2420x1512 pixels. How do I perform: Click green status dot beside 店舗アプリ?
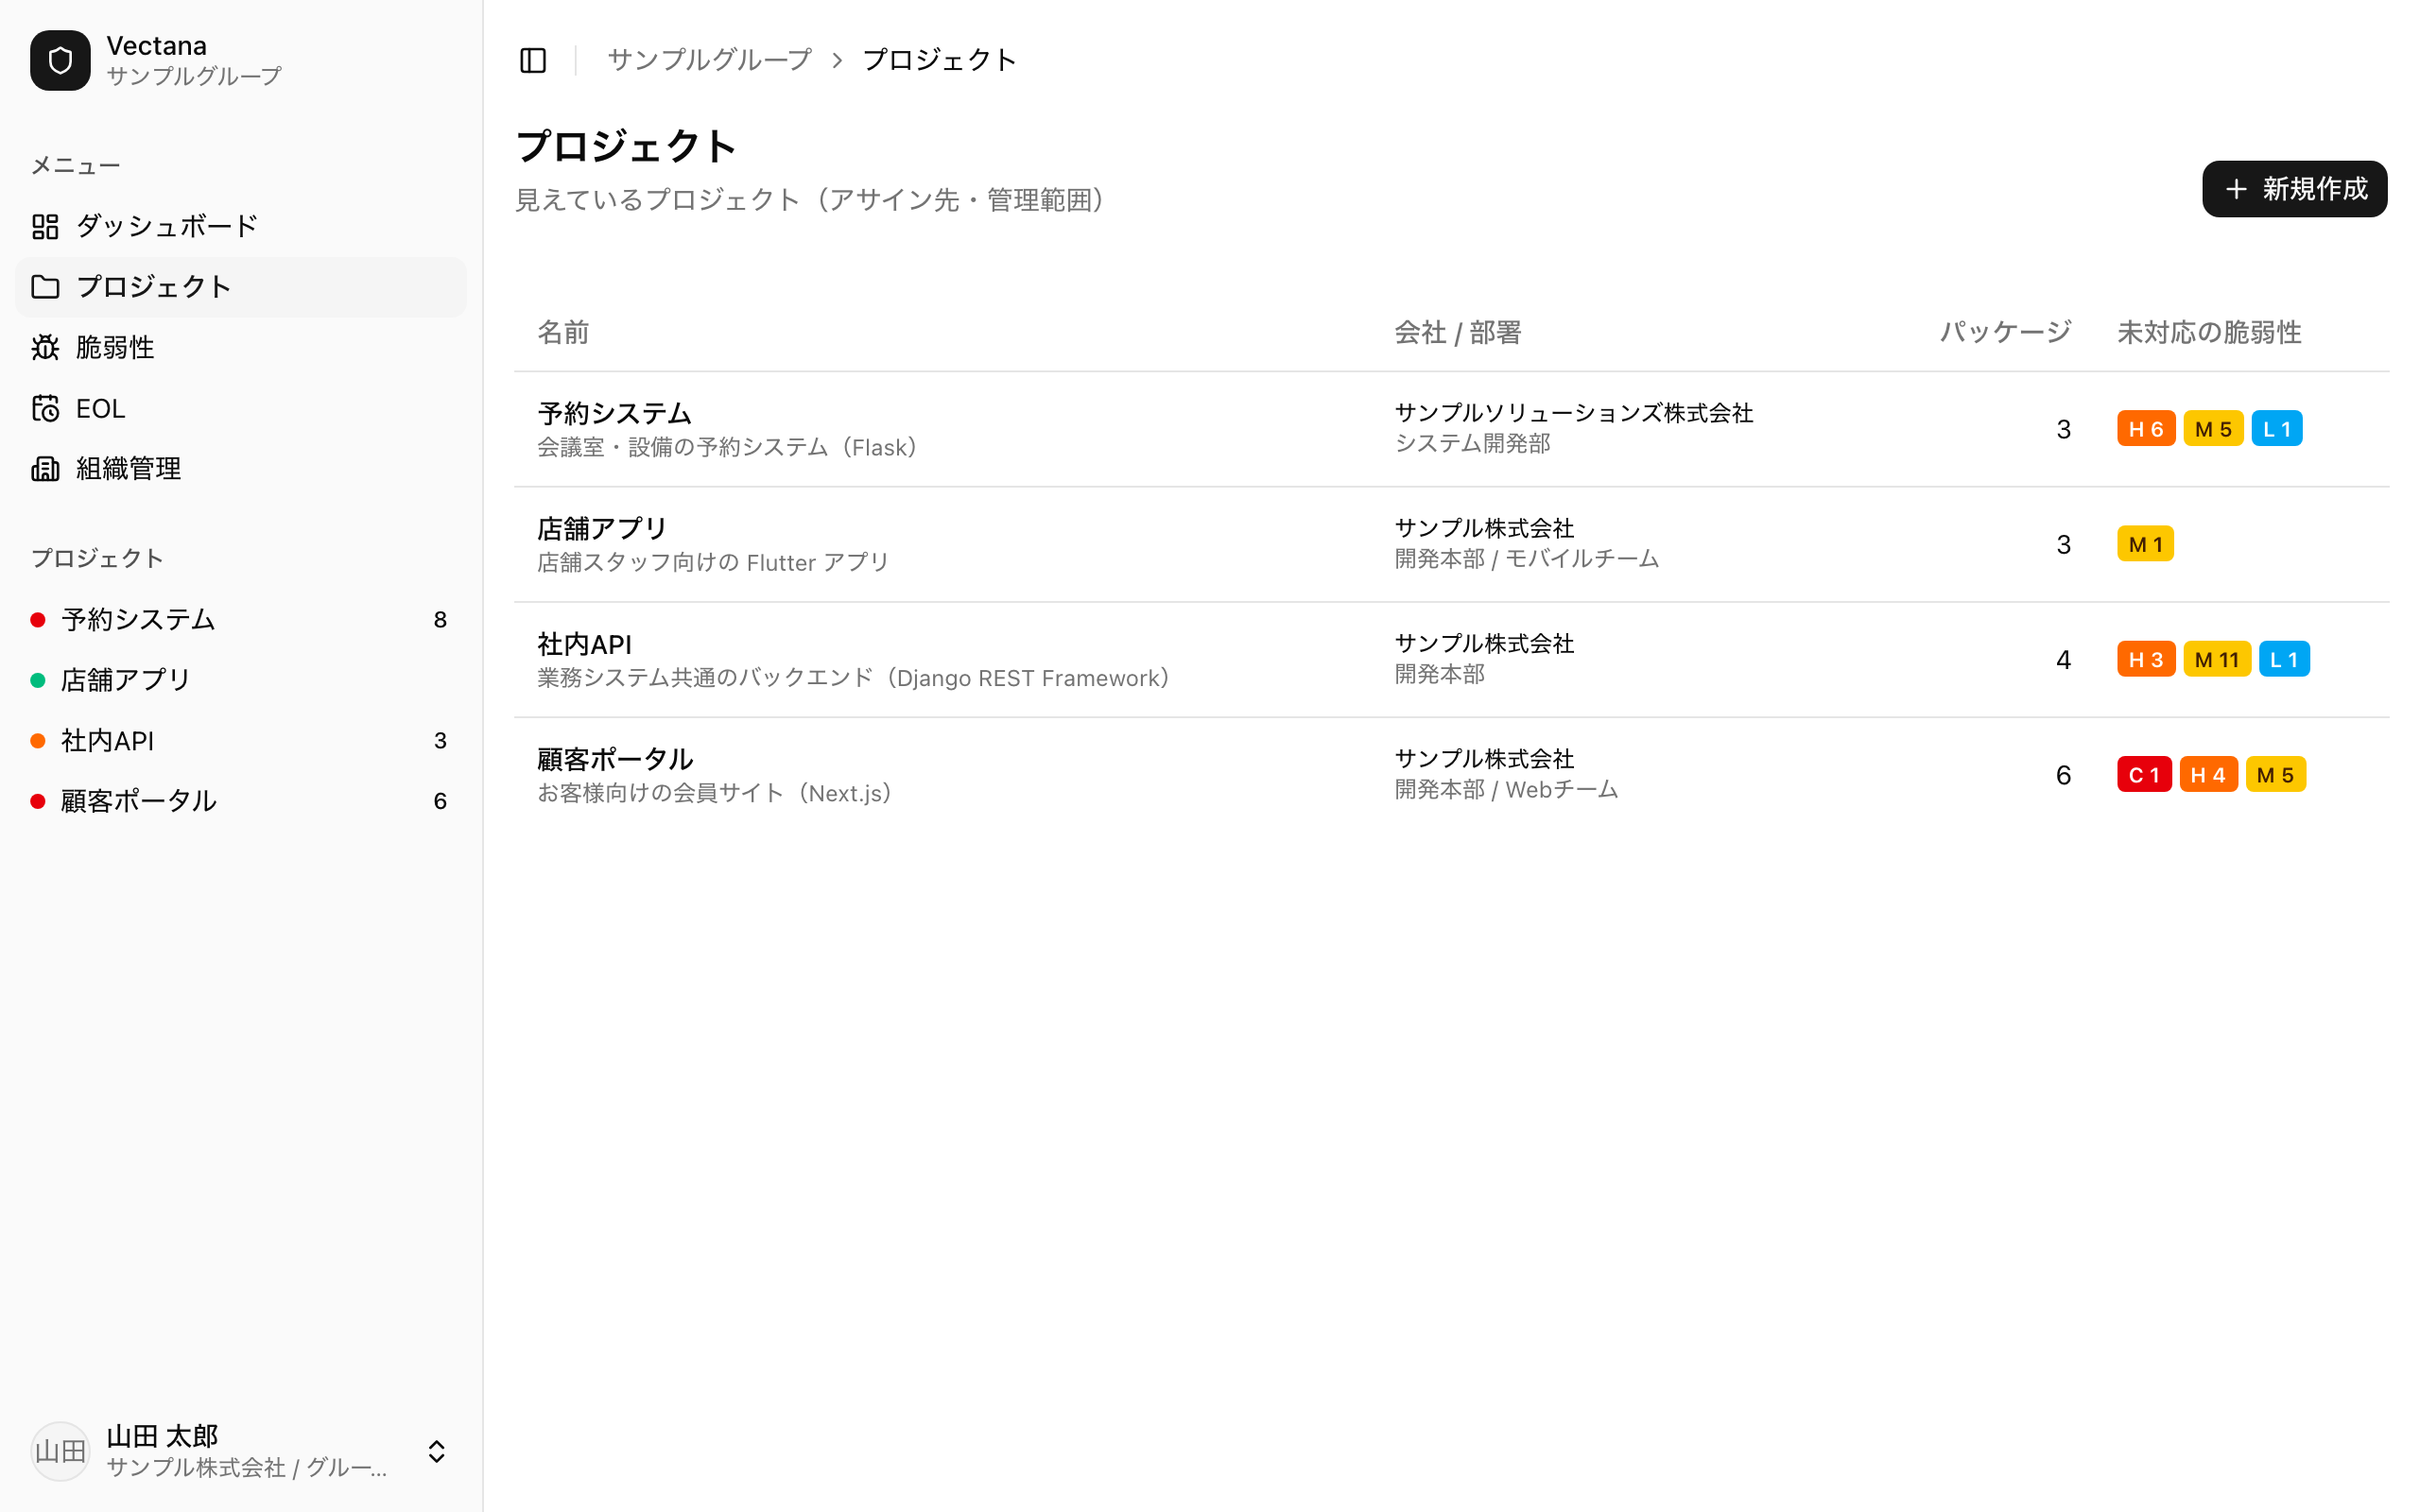pyautogui.click(x=38, y=680)
